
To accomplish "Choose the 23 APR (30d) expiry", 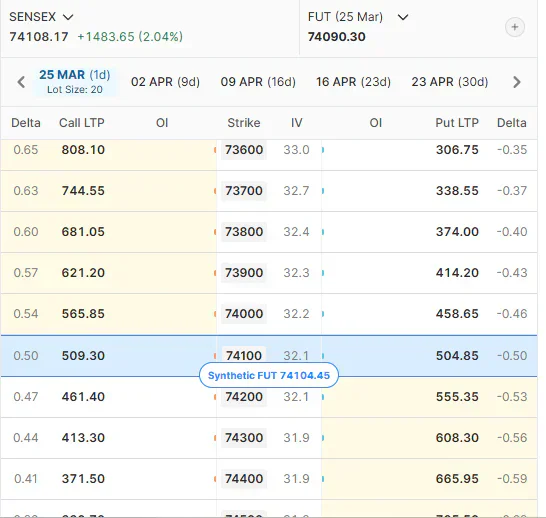I will point(450,82).
